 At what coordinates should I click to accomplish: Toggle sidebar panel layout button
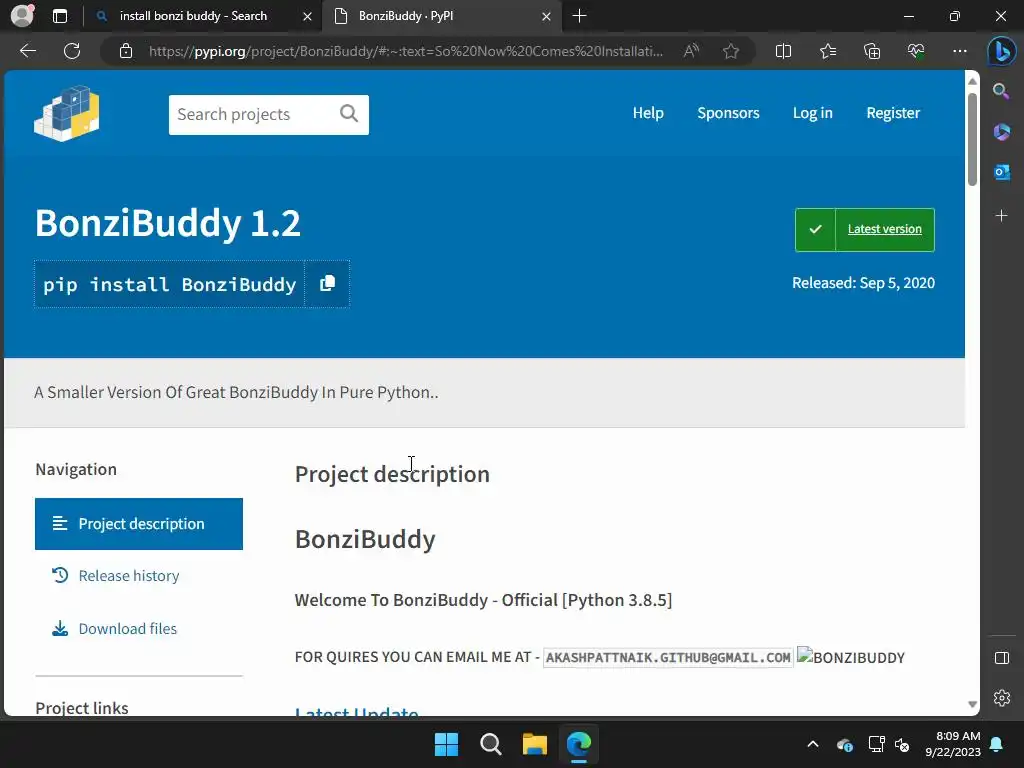[1001, 658]
